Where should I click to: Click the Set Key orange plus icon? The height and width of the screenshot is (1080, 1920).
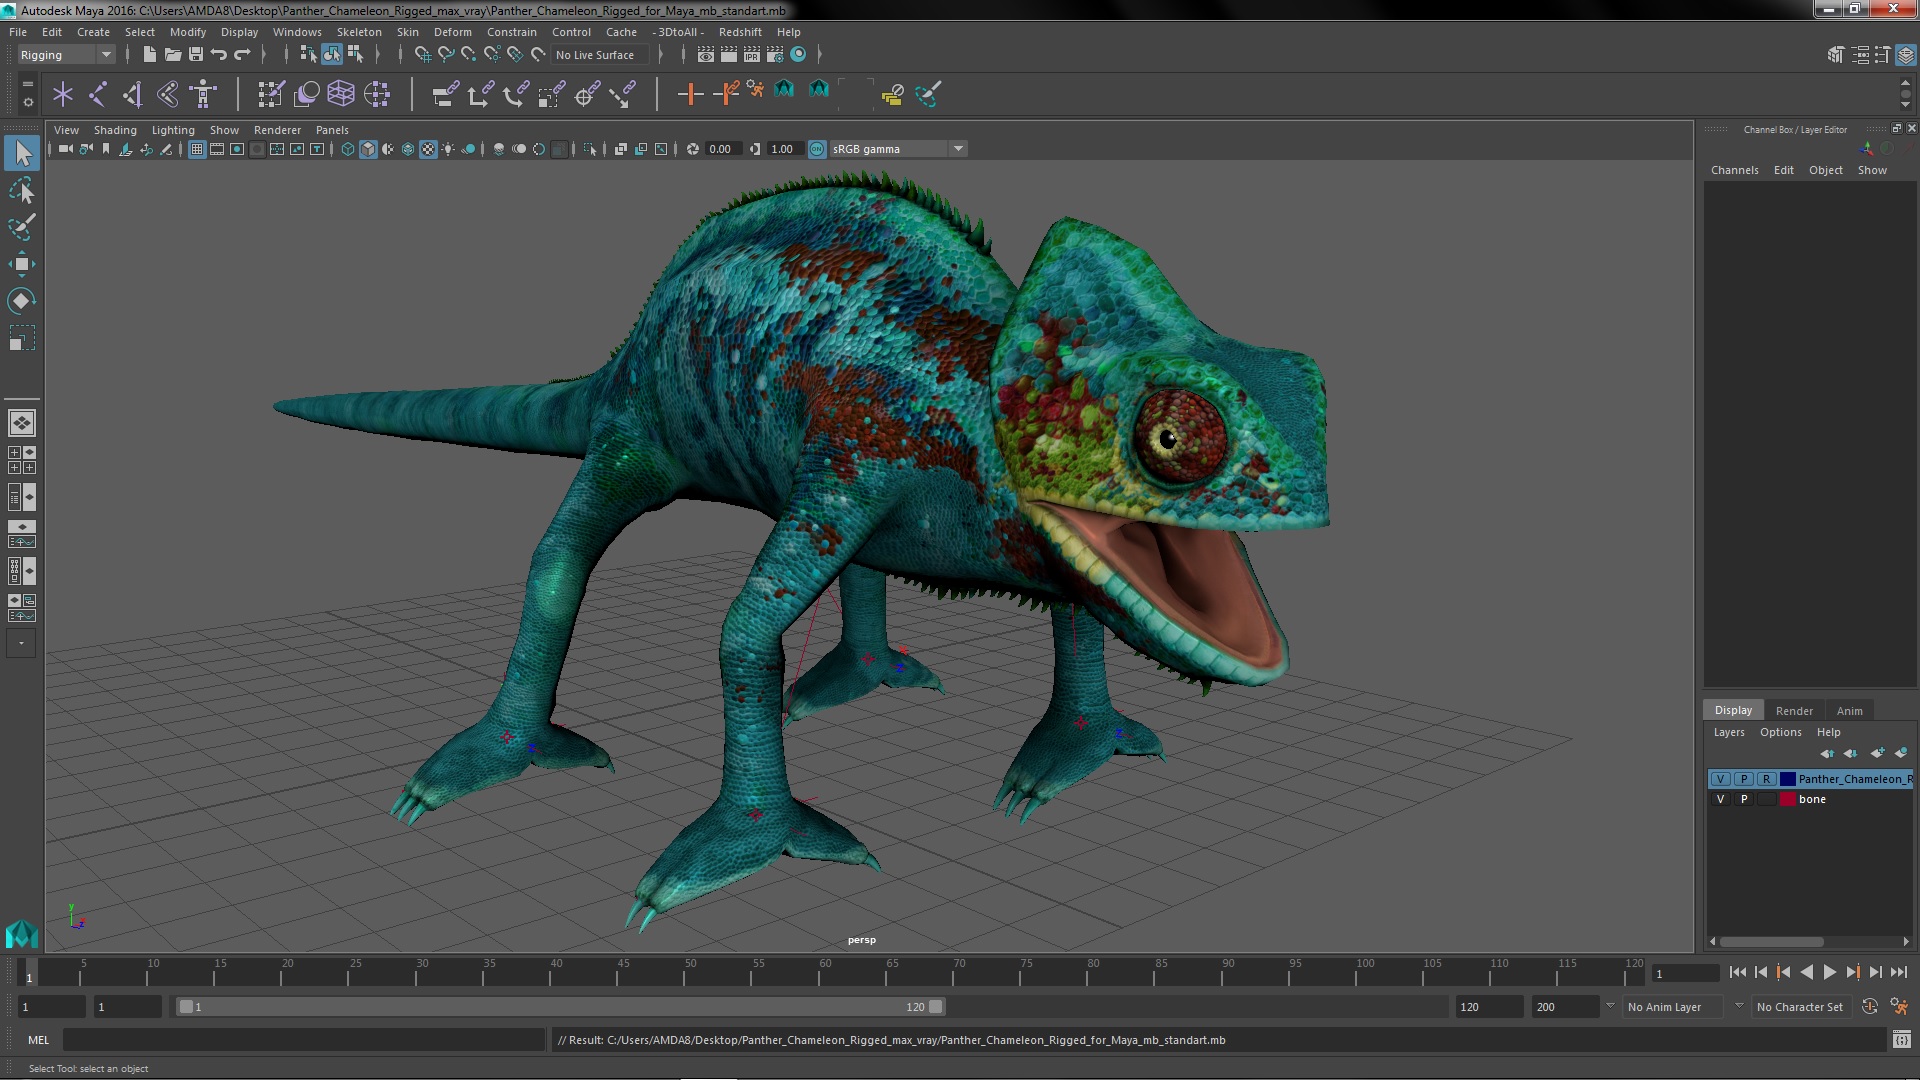(x=689, y=94)
